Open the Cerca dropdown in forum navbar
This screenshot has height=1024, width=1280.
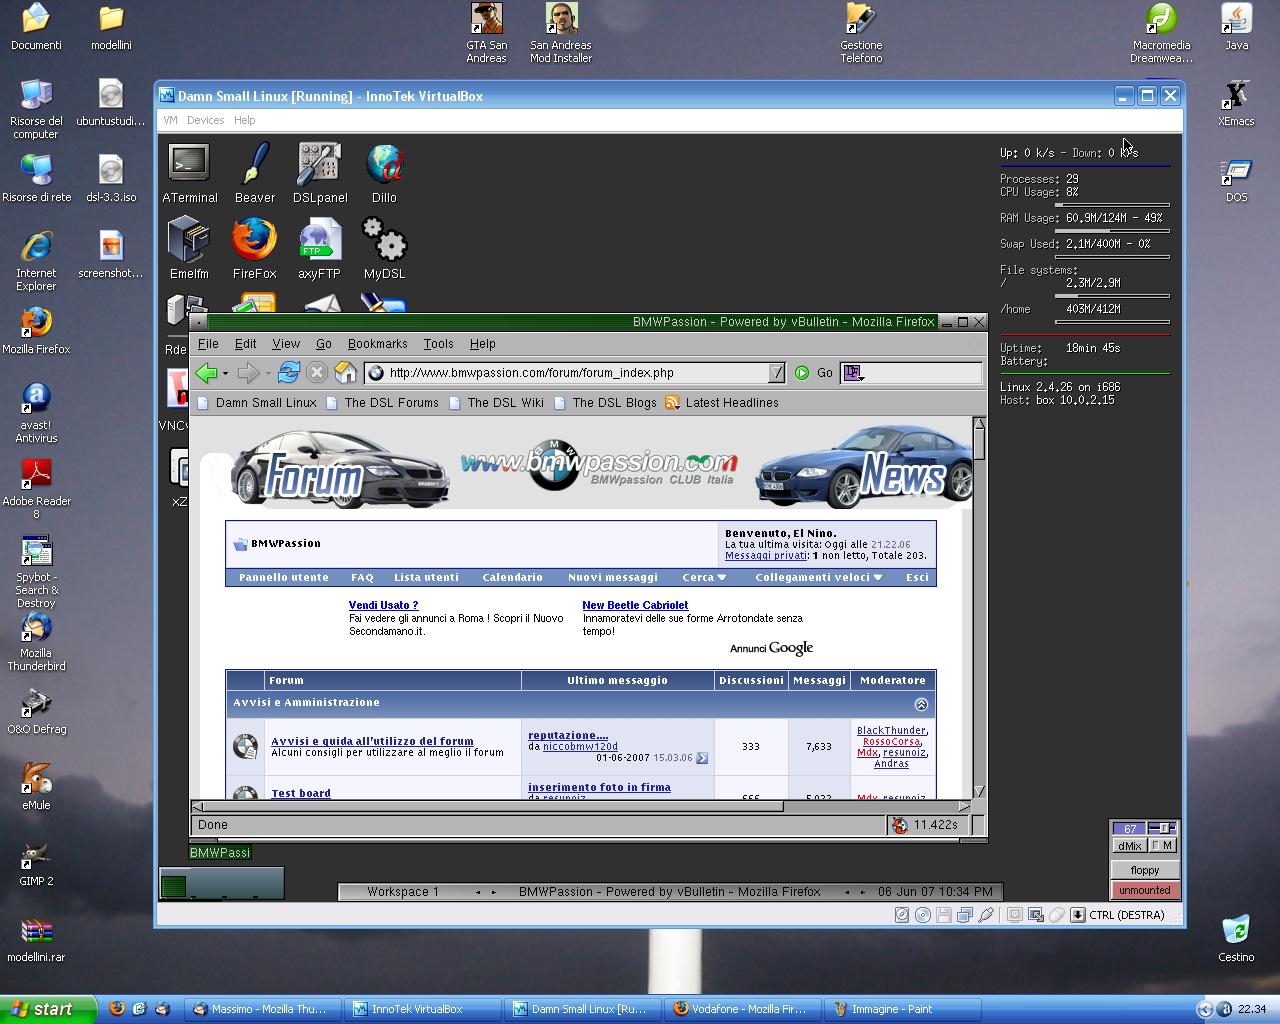pyautogui.click(x=704, y=577)
